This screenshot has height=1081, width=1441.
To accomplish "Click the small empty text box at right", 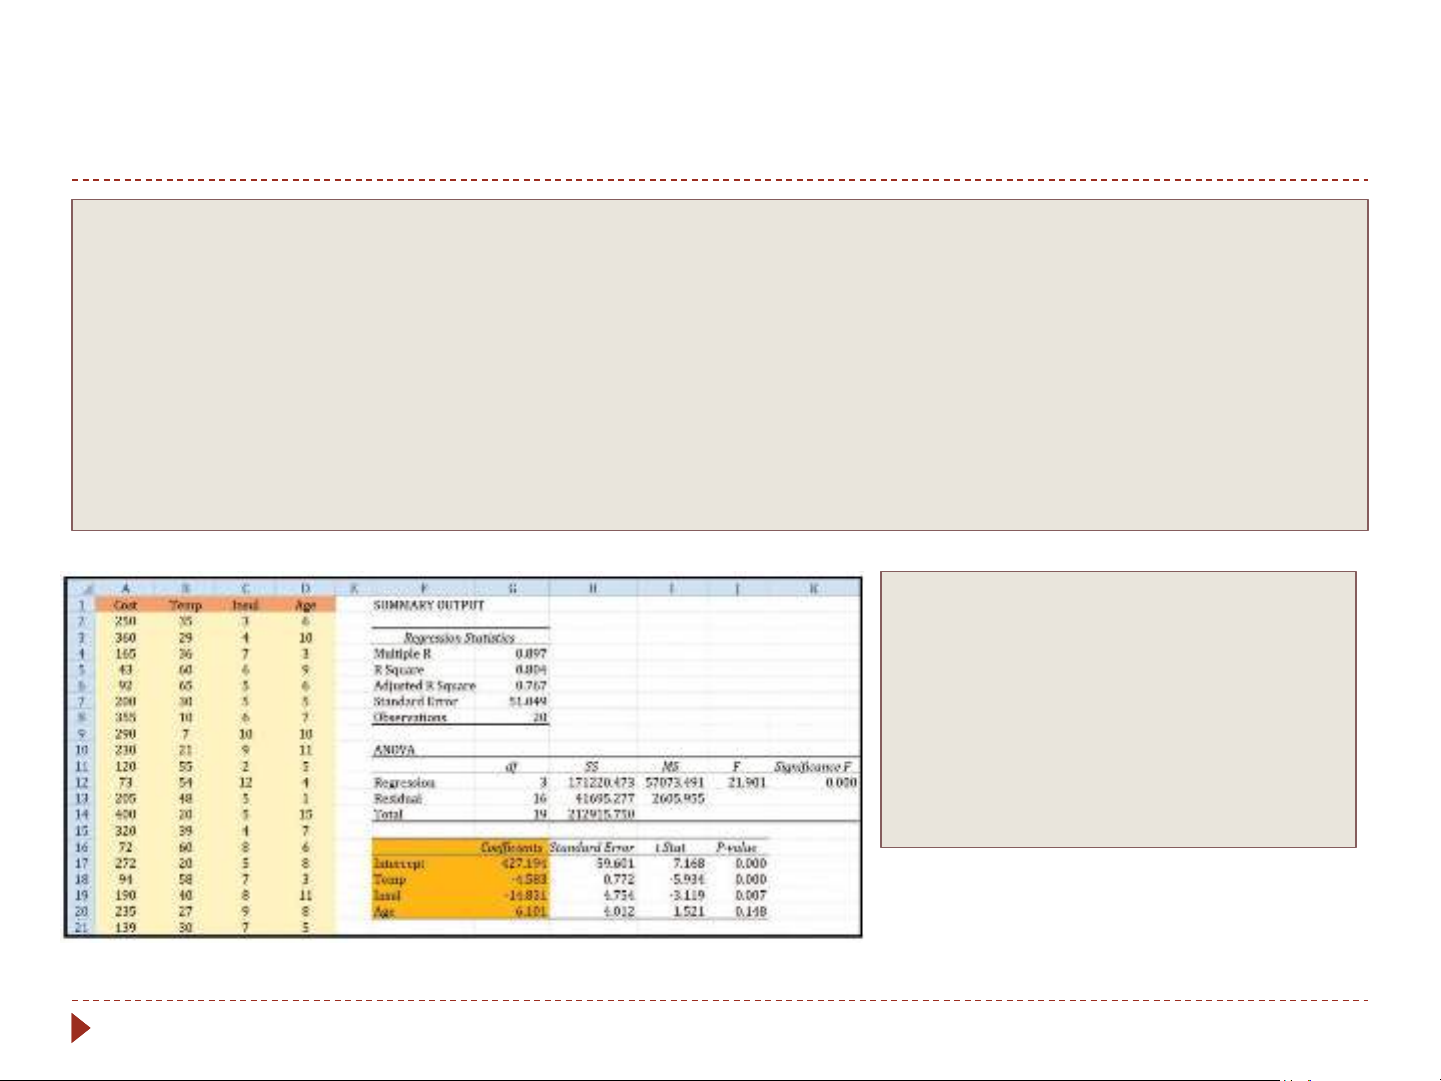I will coord(1118,709).
